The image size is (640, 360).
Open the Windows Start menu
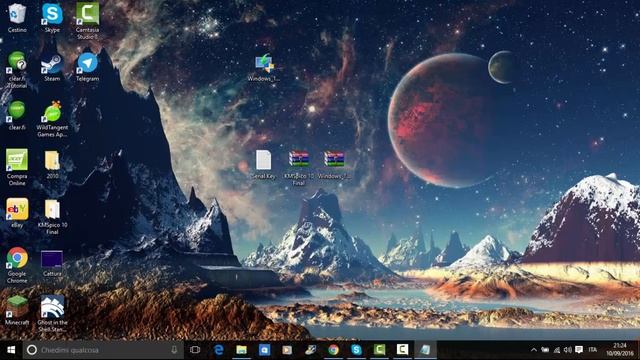[x=11, y=350]
